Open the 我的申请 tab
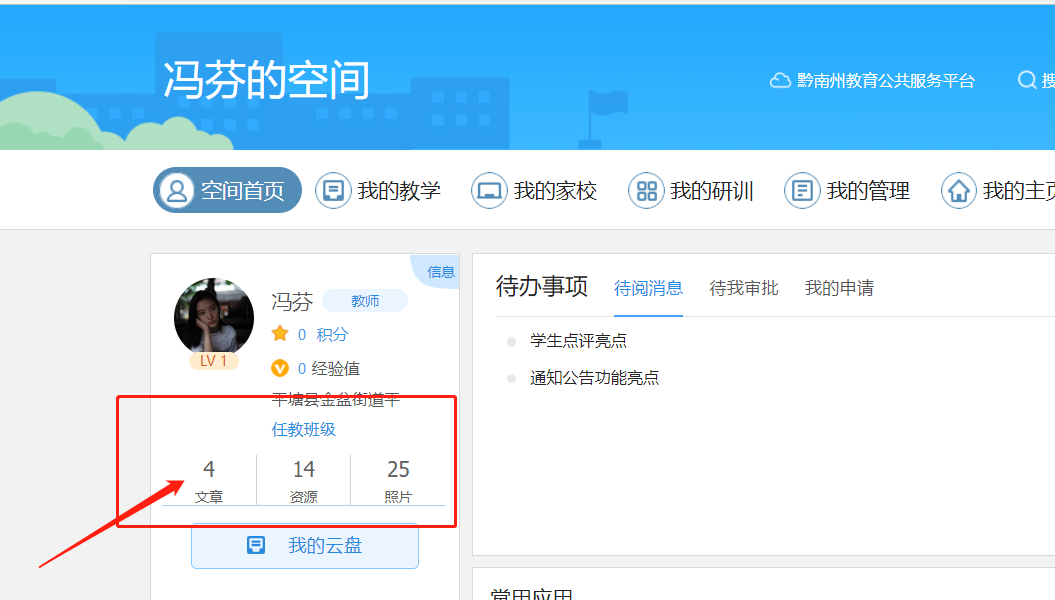The width and height of the screenshot is (1055, 600). 839,288
